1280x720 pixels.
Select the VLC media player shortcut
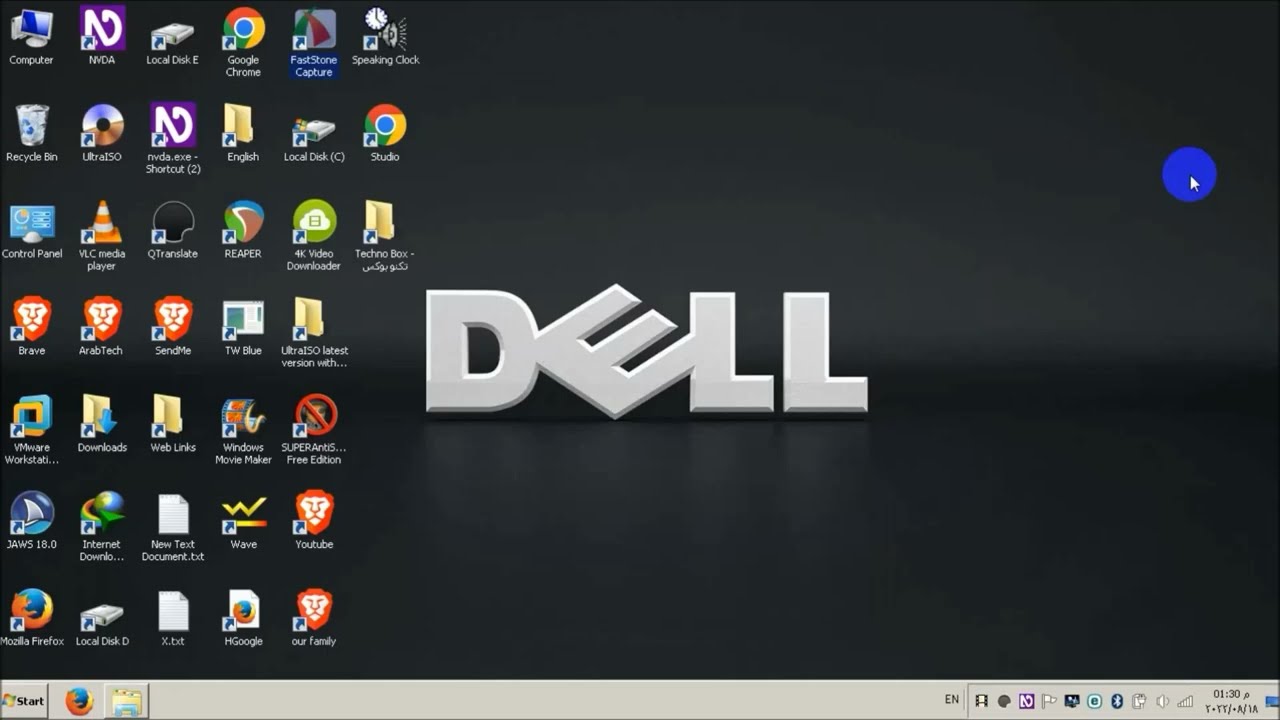coord(102,237)
